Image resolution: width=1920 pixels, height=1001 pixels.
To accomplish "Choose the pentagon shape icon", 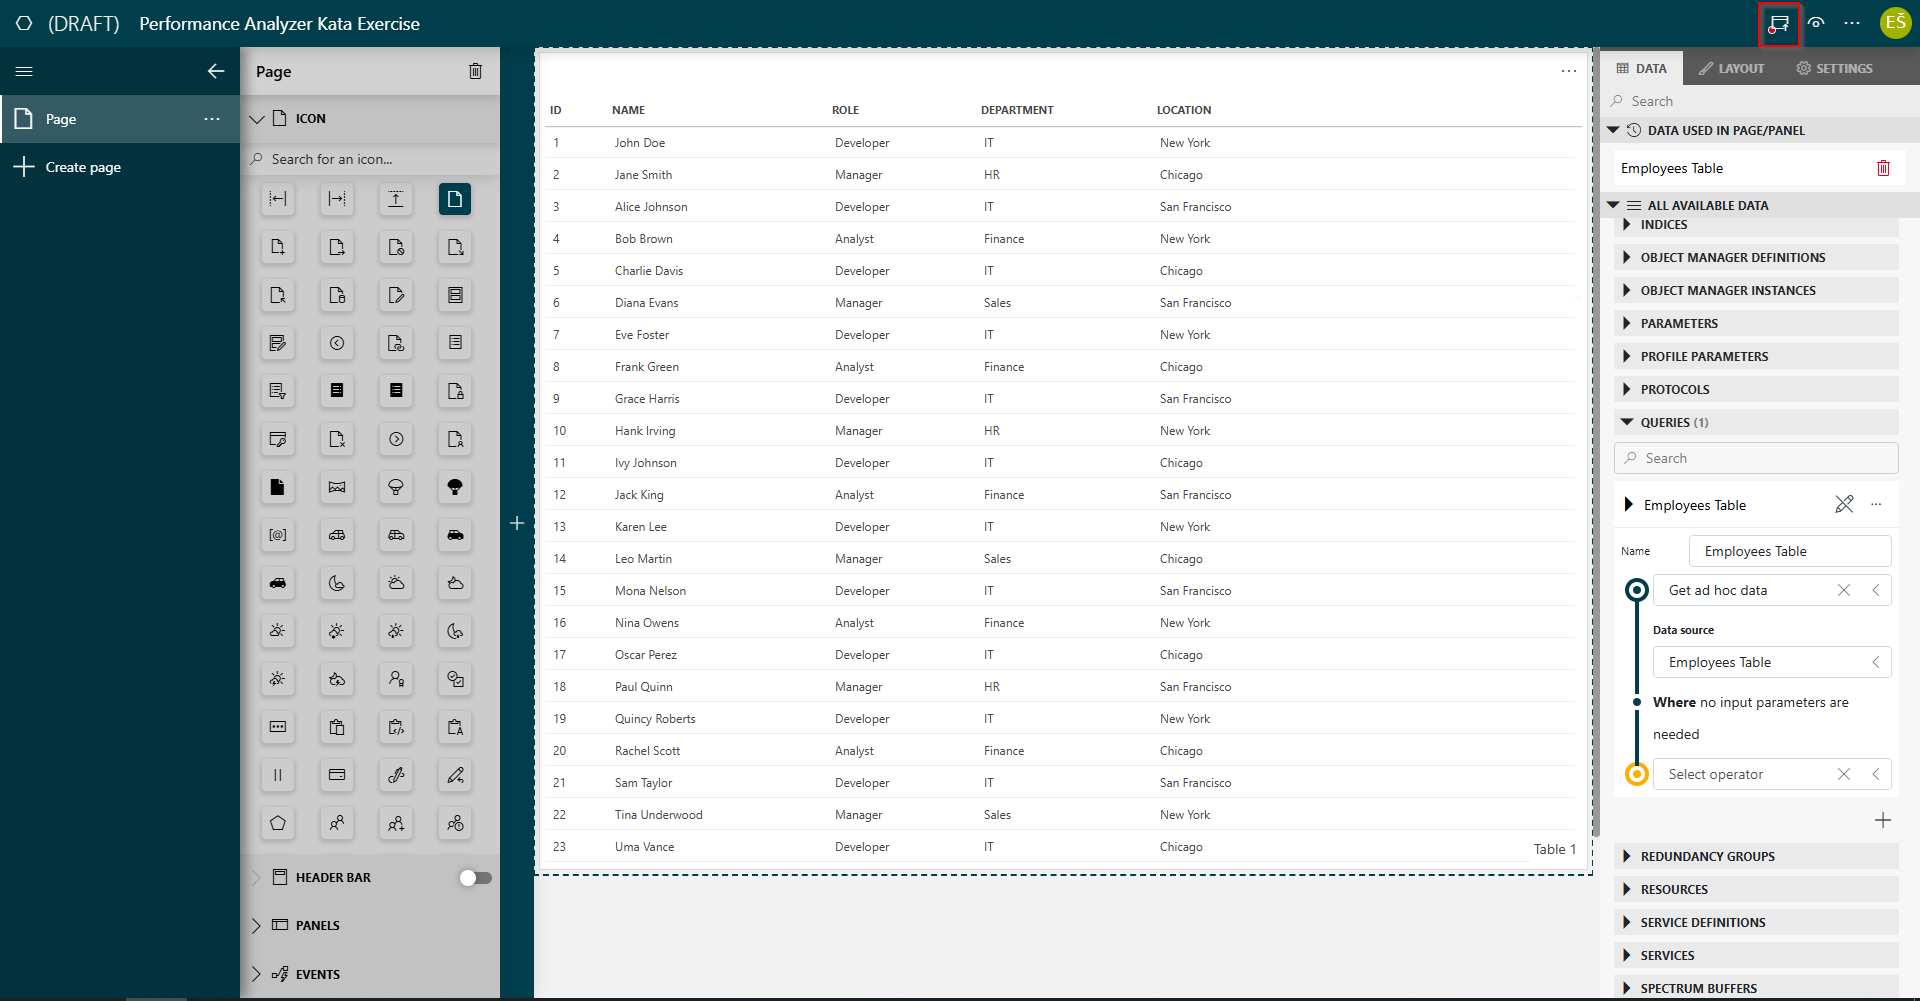I will pyautogui.click(x=278, y=823).
